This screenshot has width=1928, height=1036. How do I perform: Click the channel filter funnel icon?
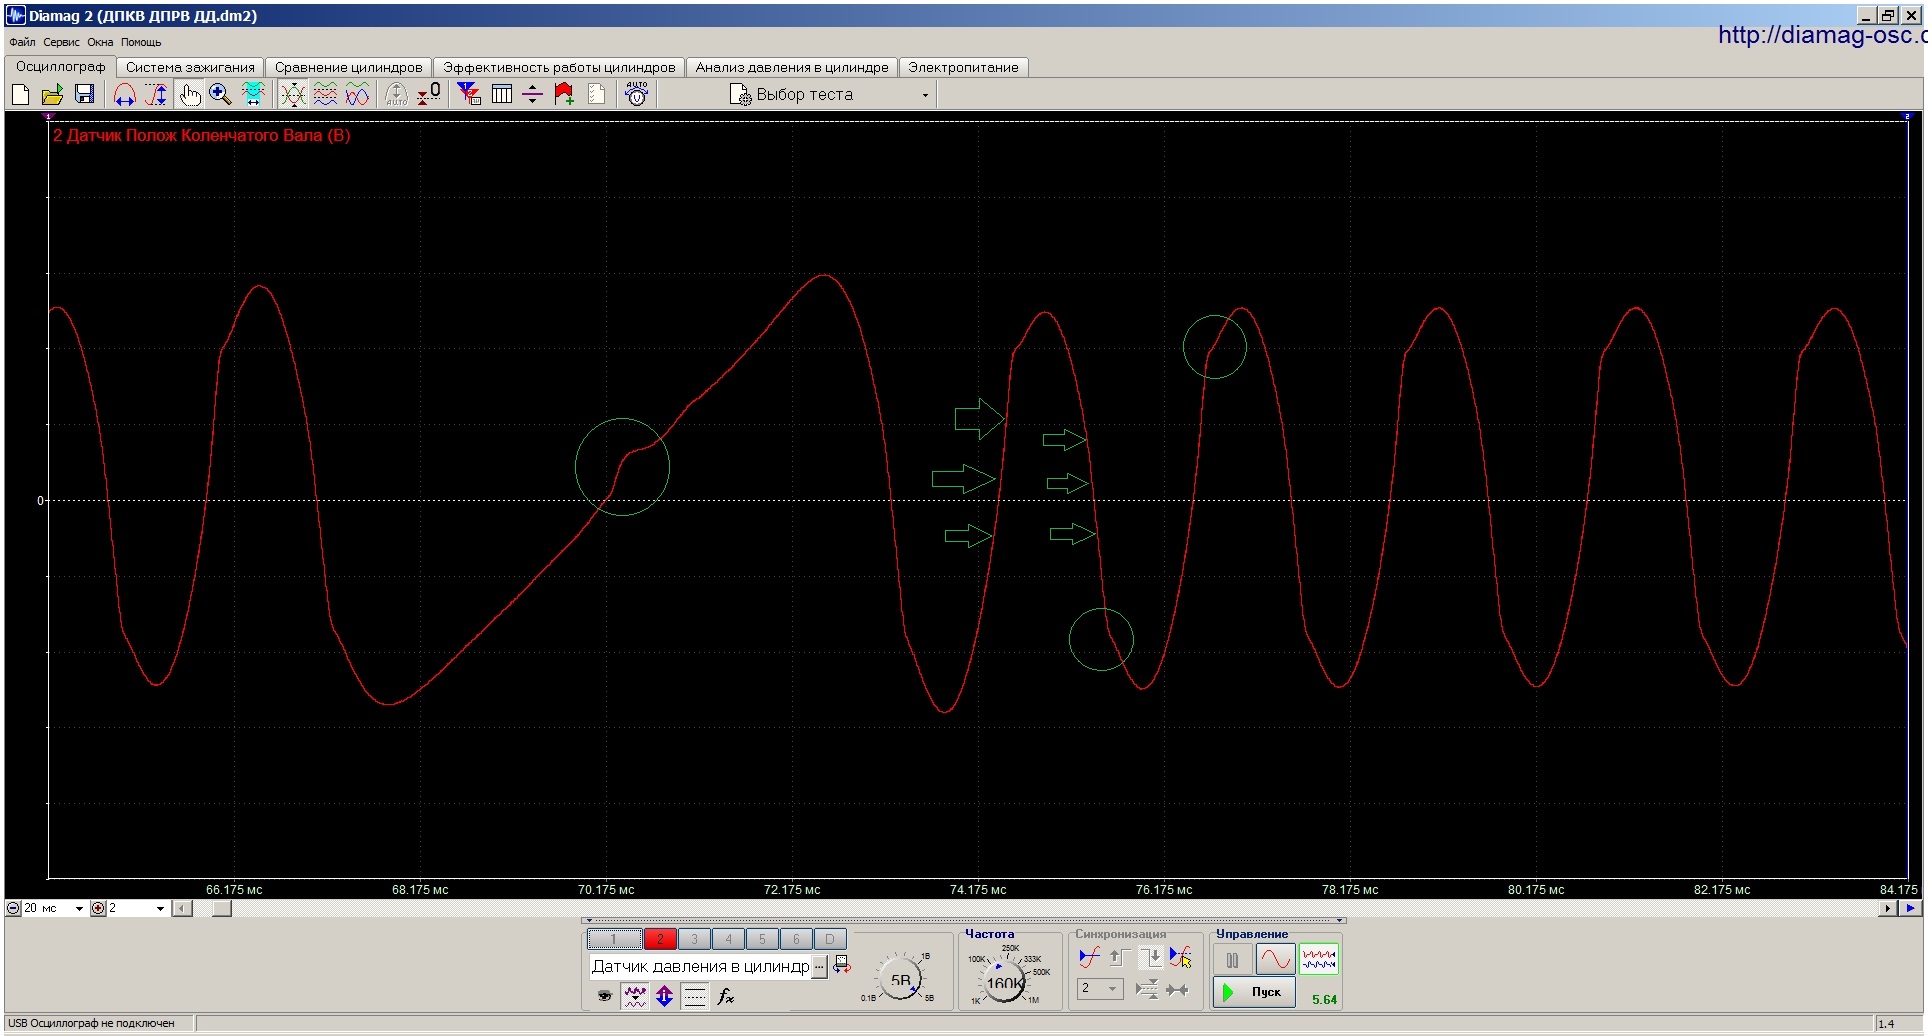click(x=468, y=94)
